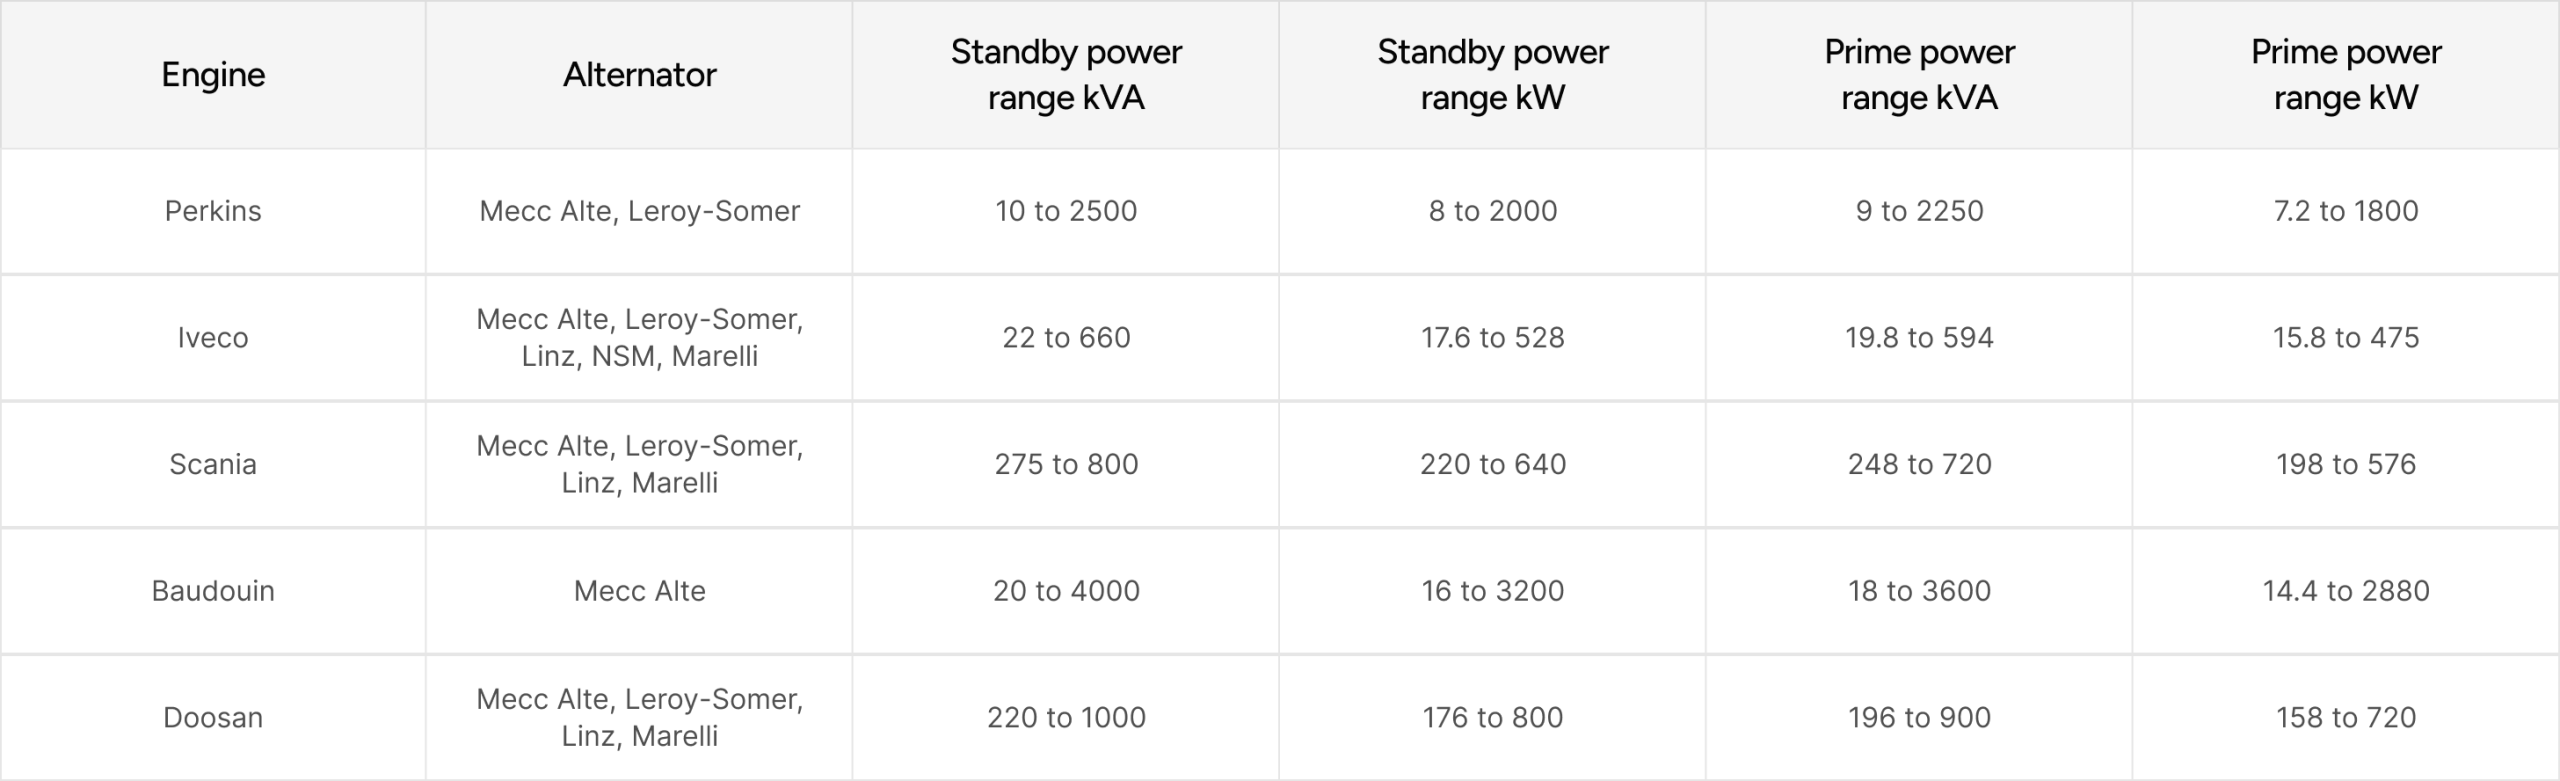Image resolution: width=2560 pixels, height=781 pixels.
Task: Select the Doosan engine cell
Action: (213, 717)
